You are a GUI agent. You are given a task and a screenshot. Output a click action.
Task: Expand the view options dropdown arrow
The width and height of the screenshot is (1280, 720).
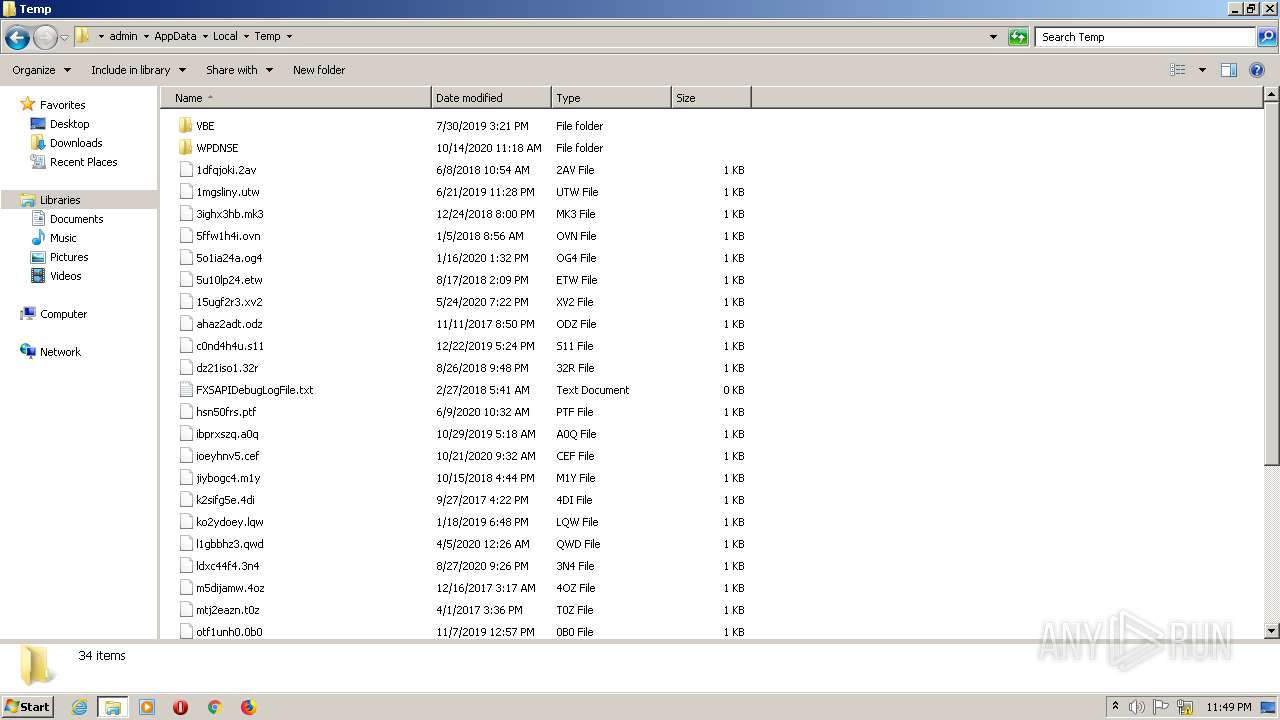(1202, 70)
